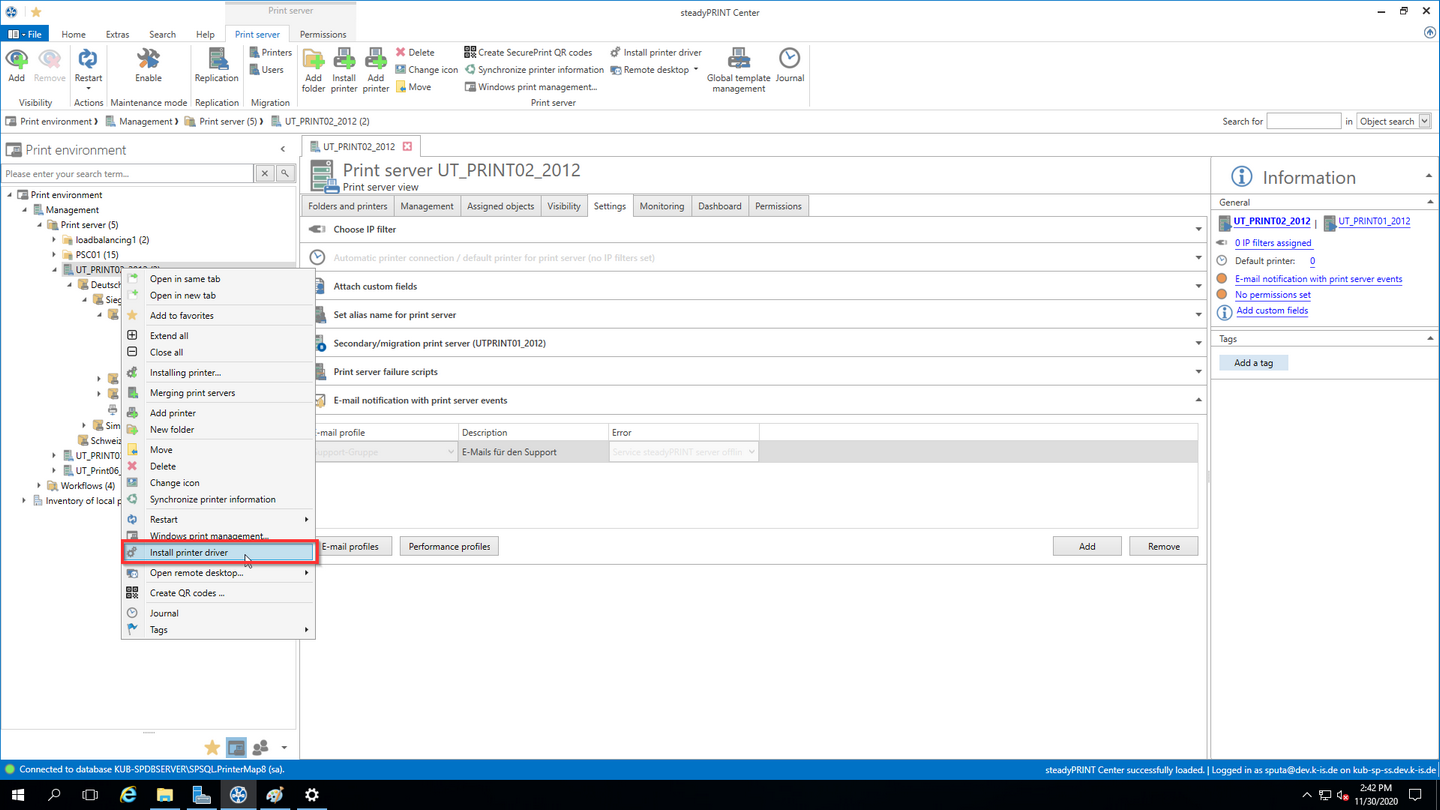Click Install printer driver in ribbon
Viewport: 1440px width, 810px height.
tap(656, 52)
